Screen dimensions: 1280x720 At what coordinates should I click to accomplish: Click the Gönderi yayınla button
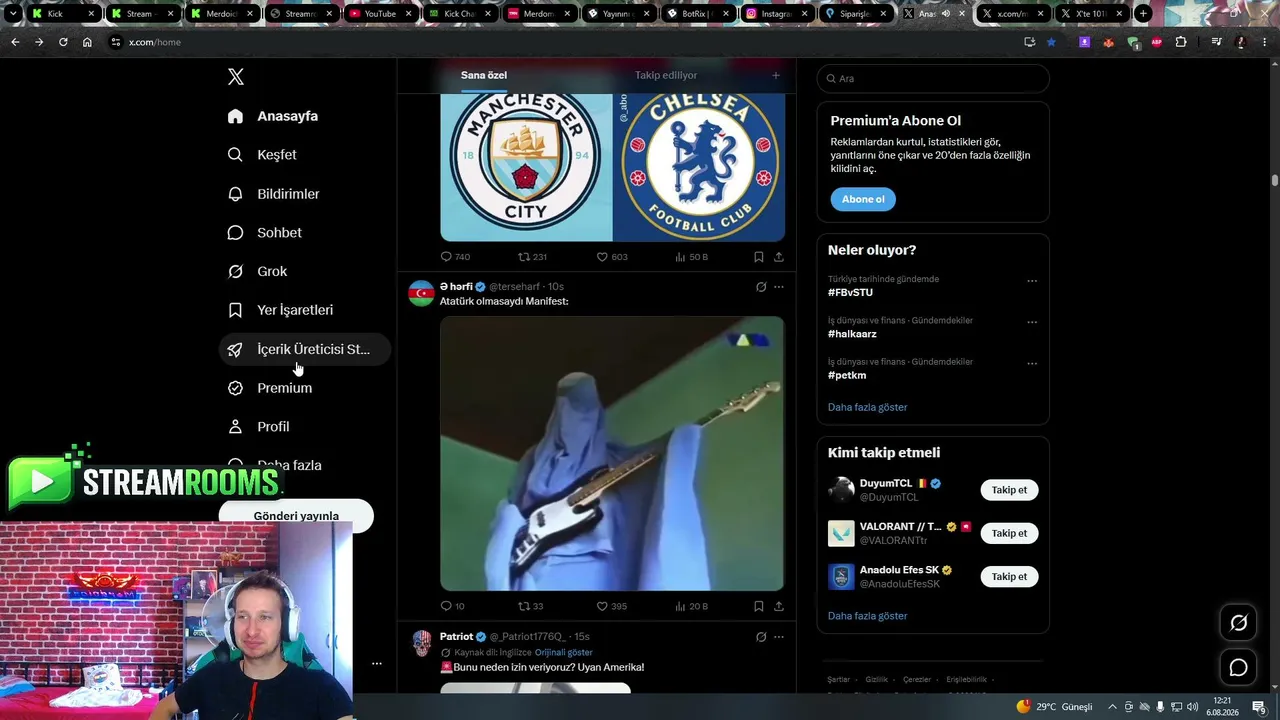(296, 516)
